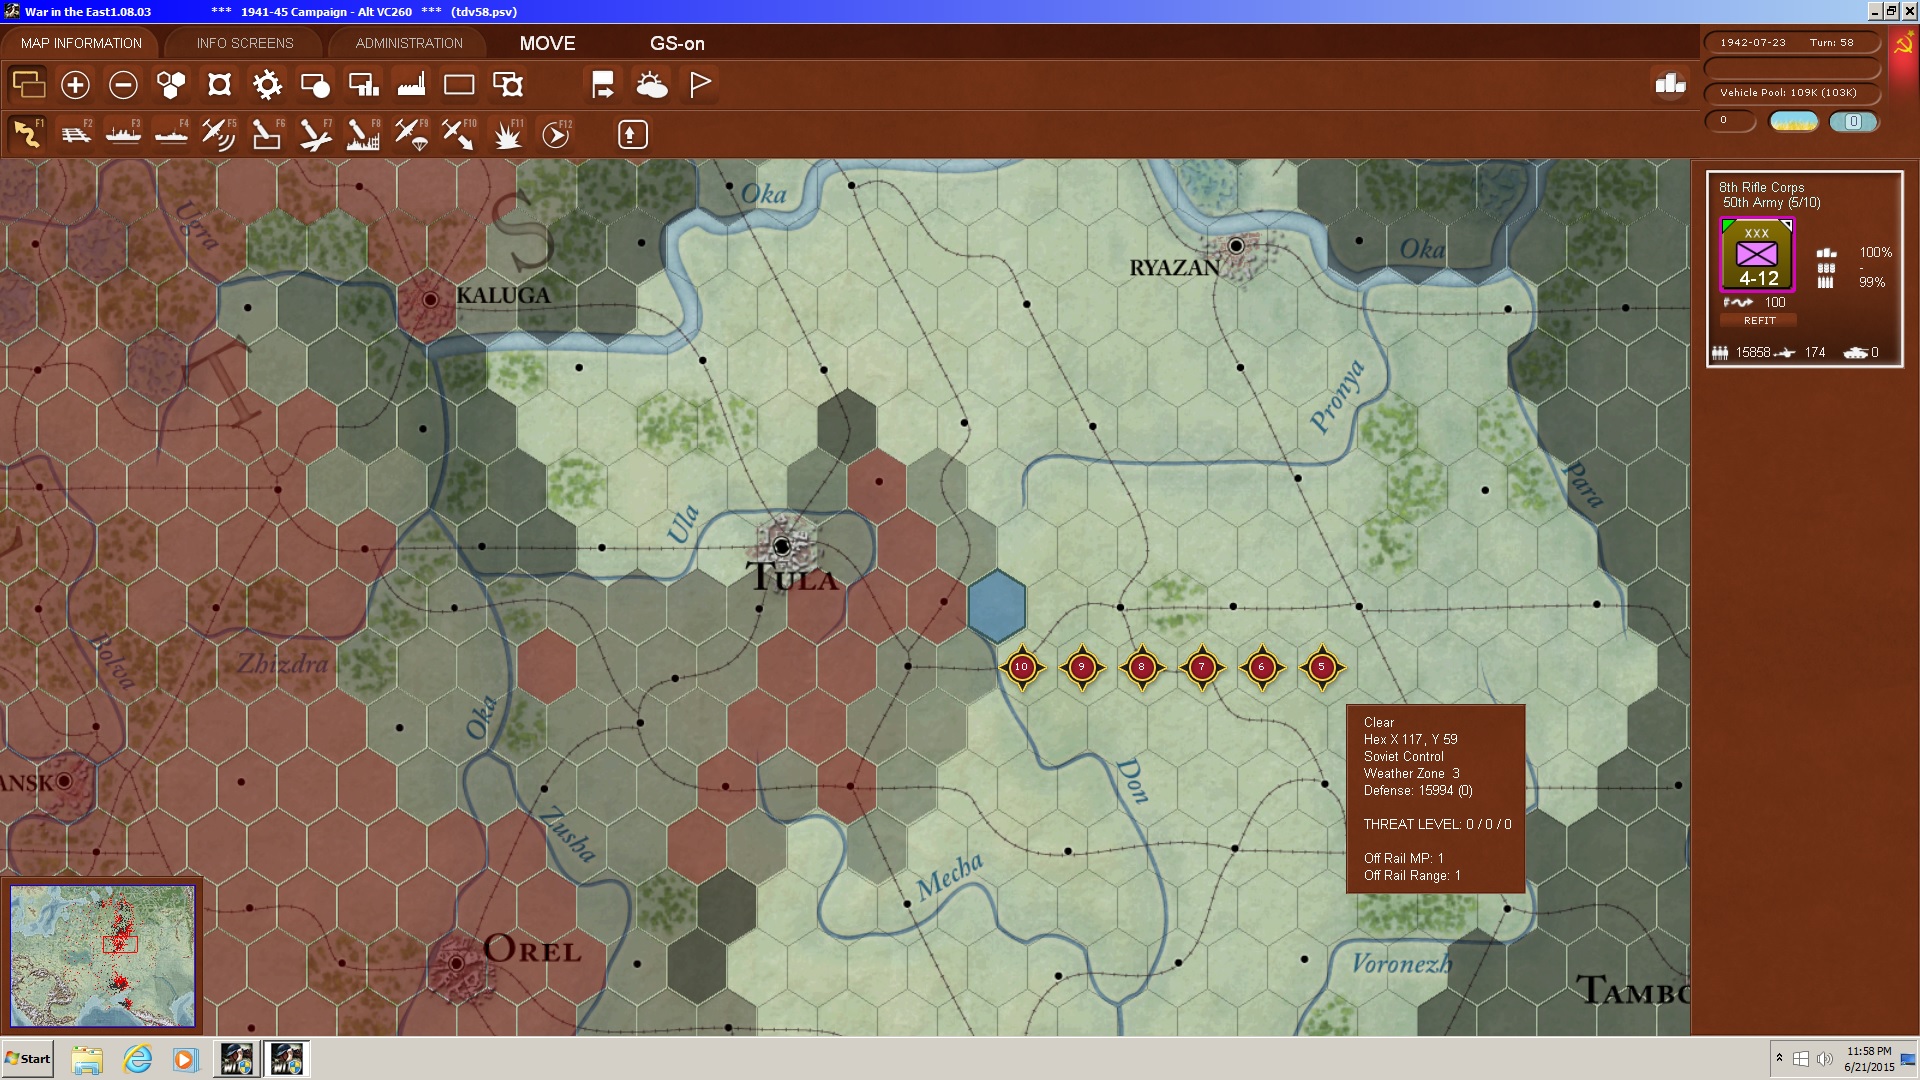1920x1080 pixels.
Task: Click the highlighted blue hex near Tula
Action: pyautogui.click(x=996, y=606)
